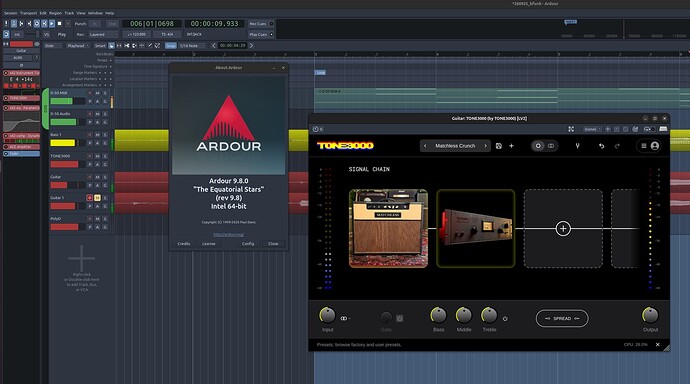The width and height of the screenshot is (690, 384).
Task: Click the plugin bypass power icon at top left
Action: [x=316, y=129]
